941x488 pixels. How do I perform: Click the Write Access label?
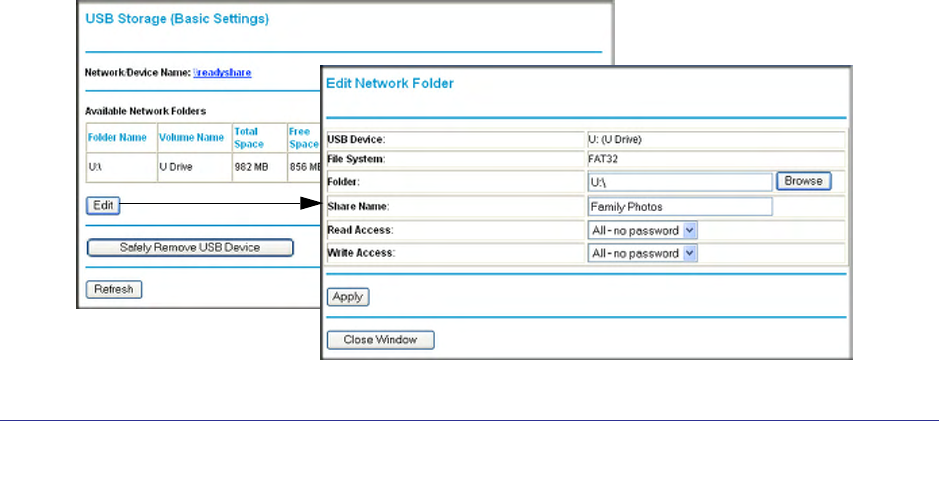361,253
